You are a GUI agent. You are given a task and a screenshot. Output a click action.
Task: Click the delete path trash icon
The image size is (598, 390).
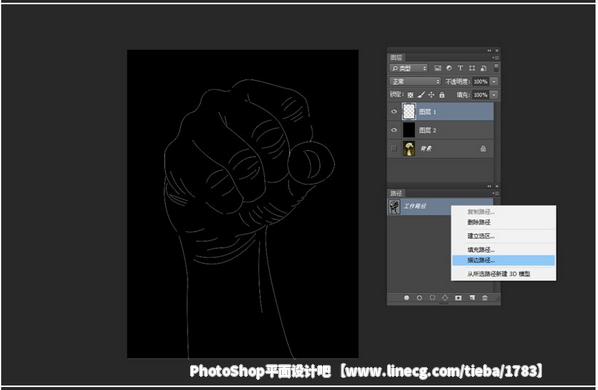pos(485,298)
